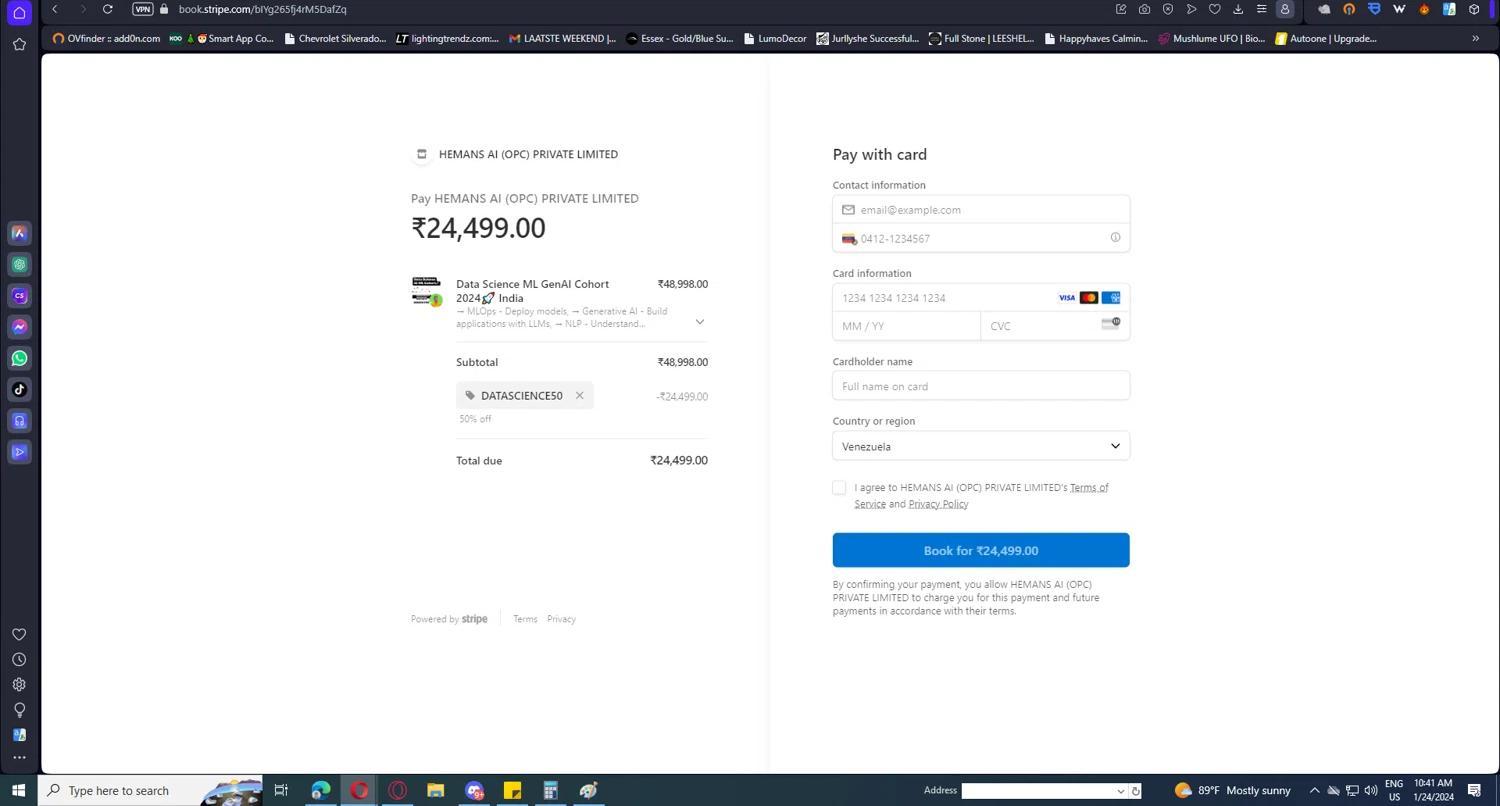Click the card number field

click(981, 298)
